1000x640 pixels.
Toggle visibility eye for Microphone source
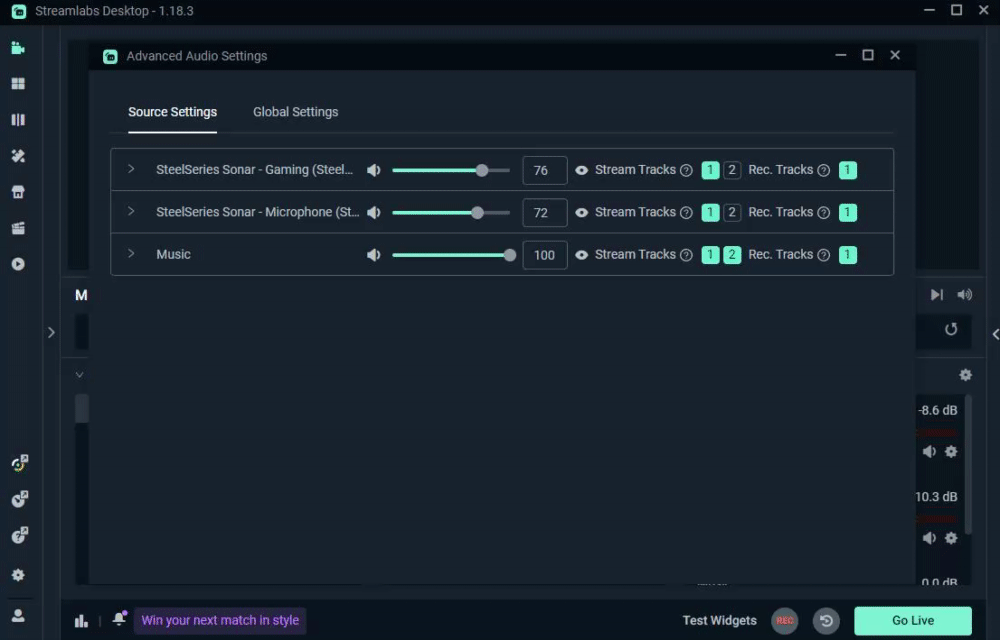click(581, 212)
